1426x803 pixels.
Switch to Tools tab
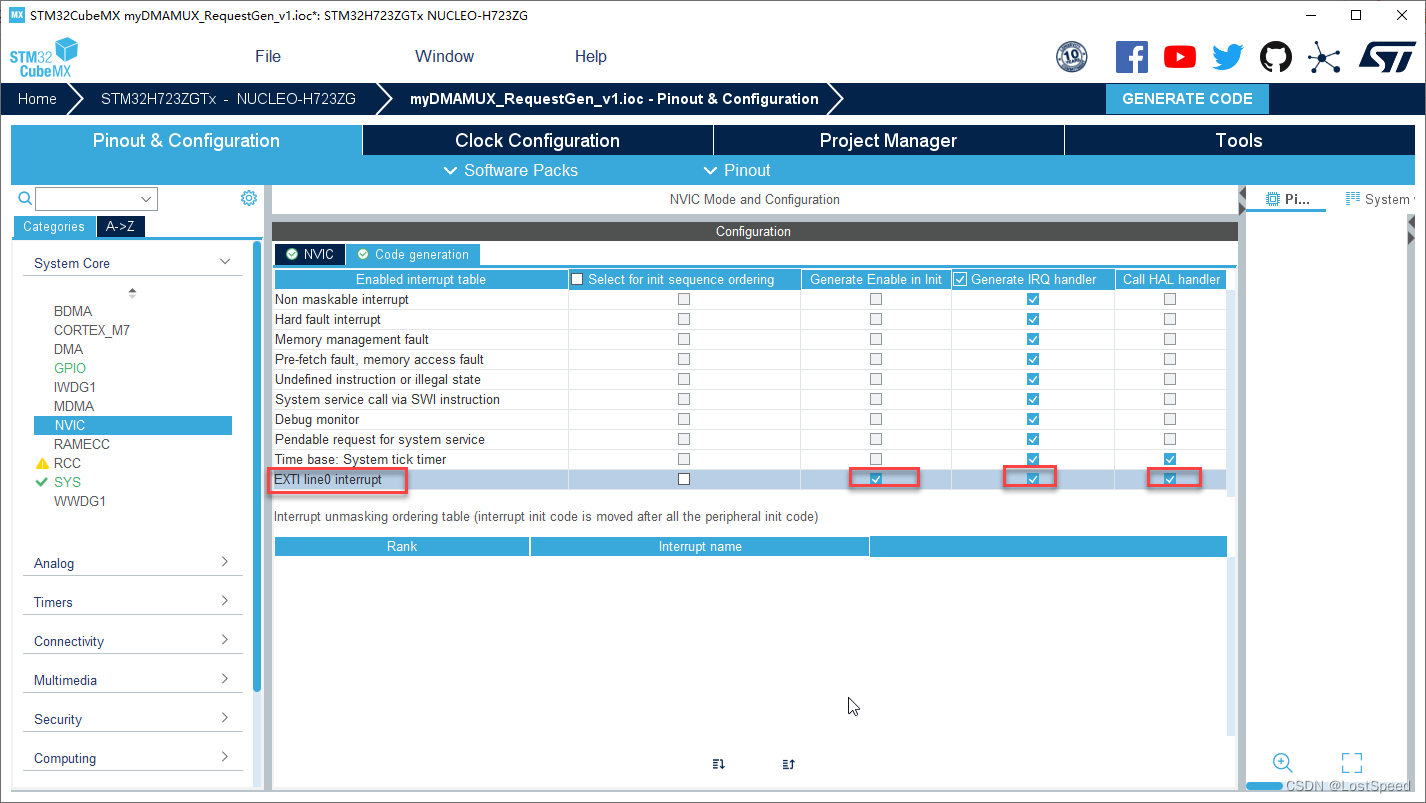pos(1239,140)
